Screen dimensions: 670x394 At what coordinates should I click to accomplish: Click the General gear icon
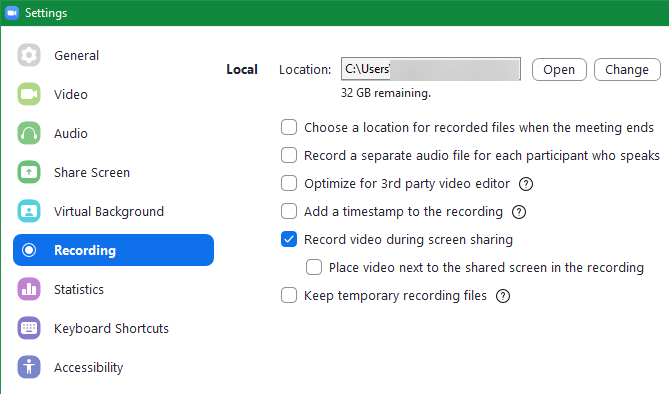pyautogui.click(x=29, y=55)
